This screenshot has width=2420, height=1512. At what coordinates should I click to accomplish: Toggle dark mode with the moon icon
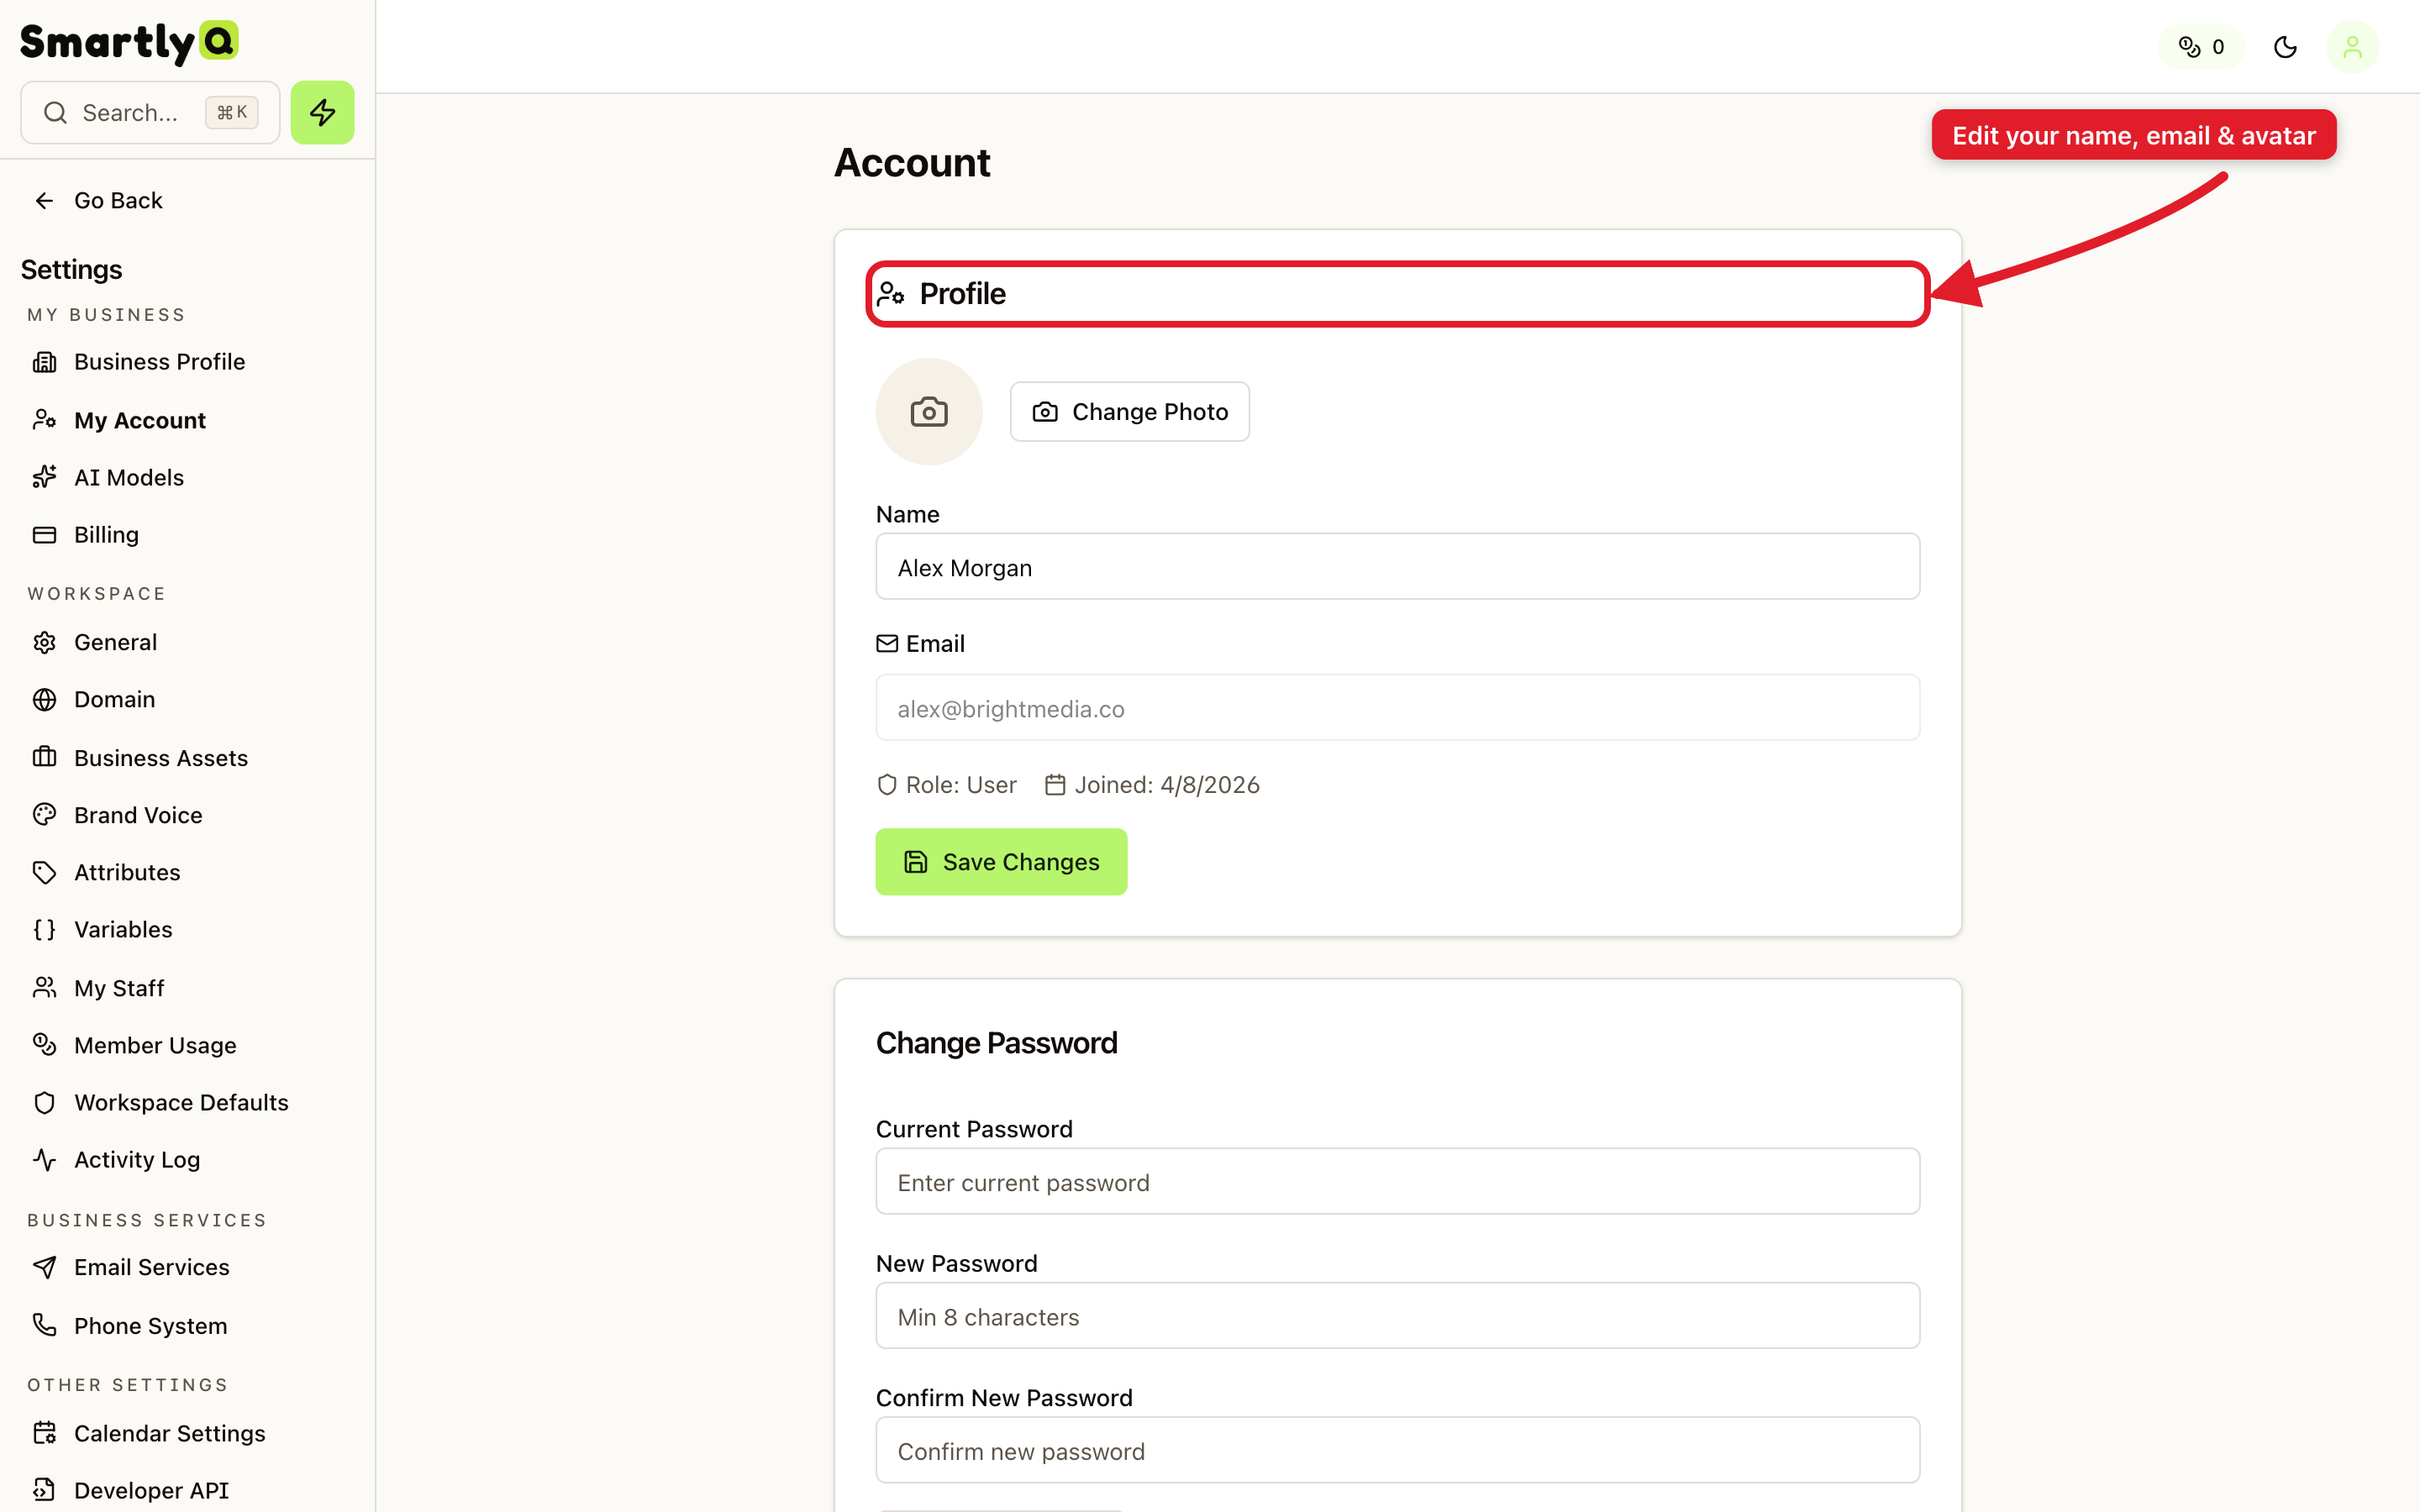pyautogui.click(x=2285, y=47)
